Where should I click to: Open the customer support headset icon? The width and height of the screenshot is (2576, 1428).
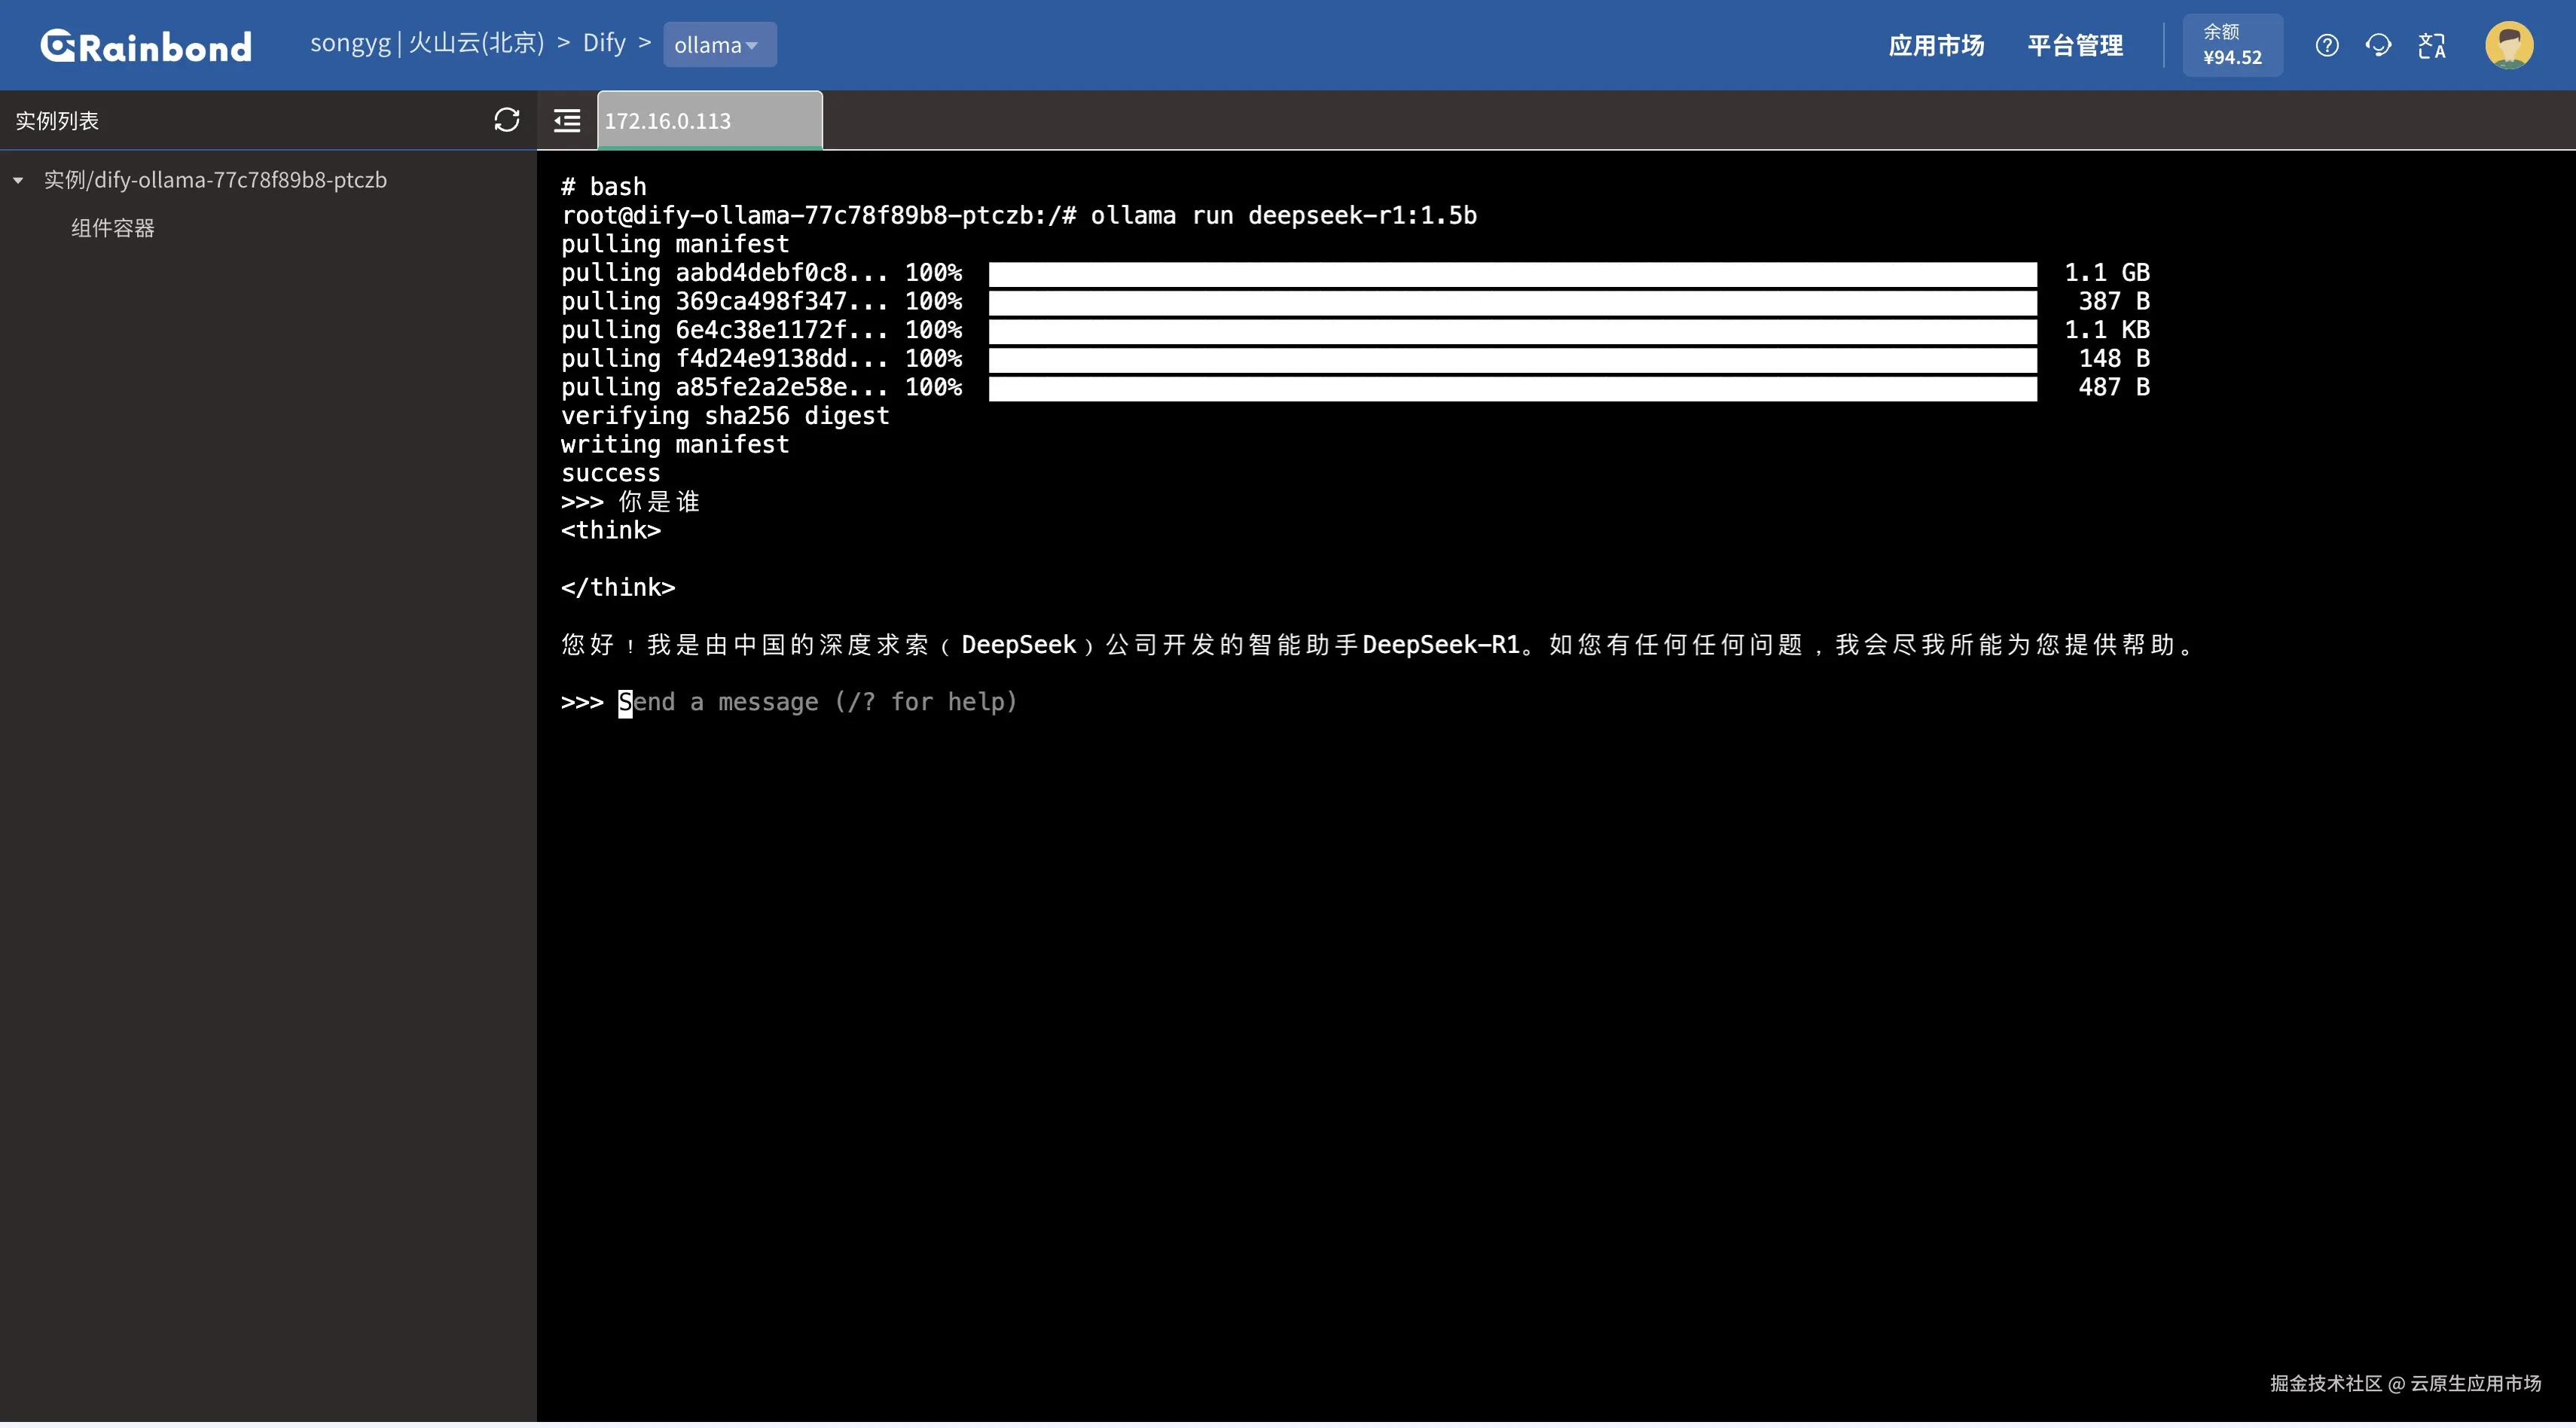pos(2378,46)
